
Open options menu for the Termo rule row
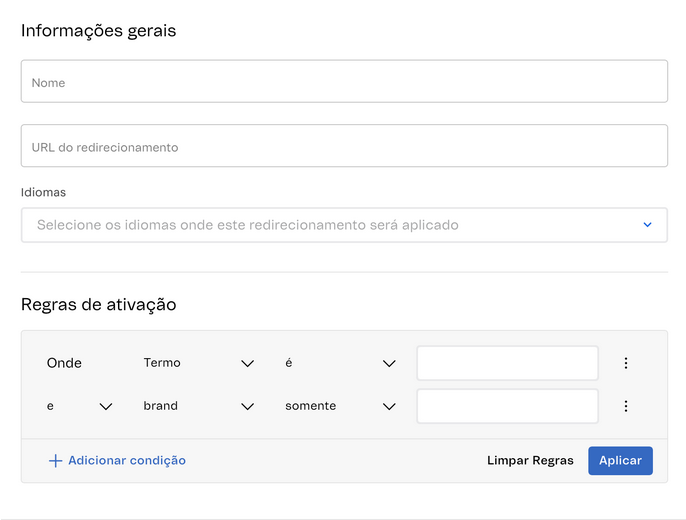point(626,363)
